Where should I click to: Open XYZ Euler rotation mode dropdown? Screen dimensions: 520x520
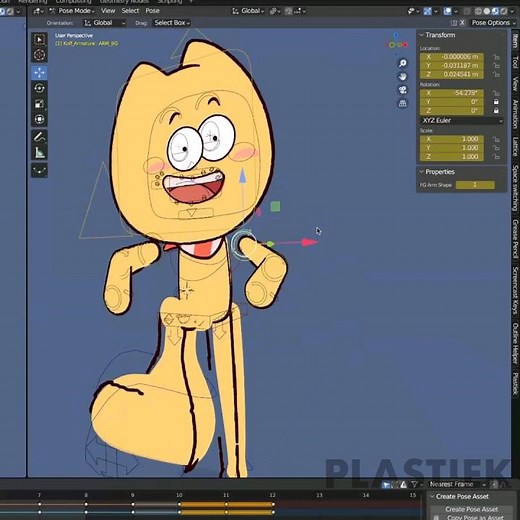(462, 121)
